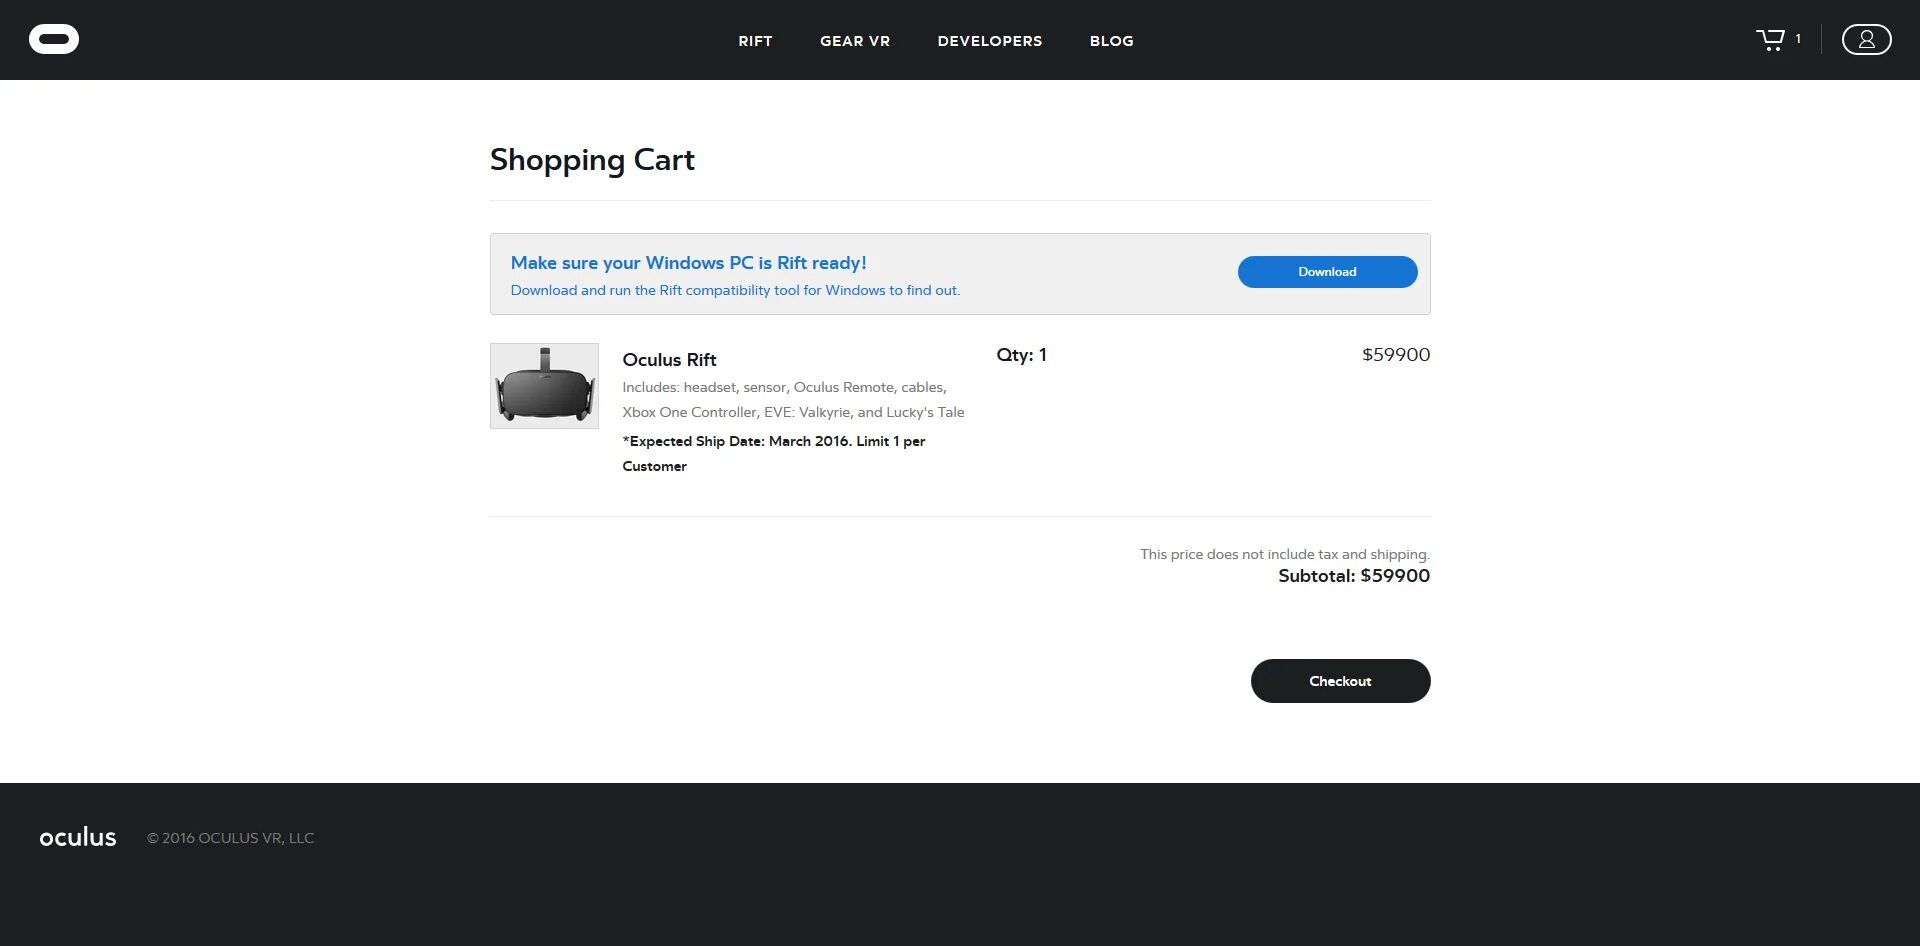Visit the BLOG page
This screenshot has height=946, width=1920.
point(1111,41)
